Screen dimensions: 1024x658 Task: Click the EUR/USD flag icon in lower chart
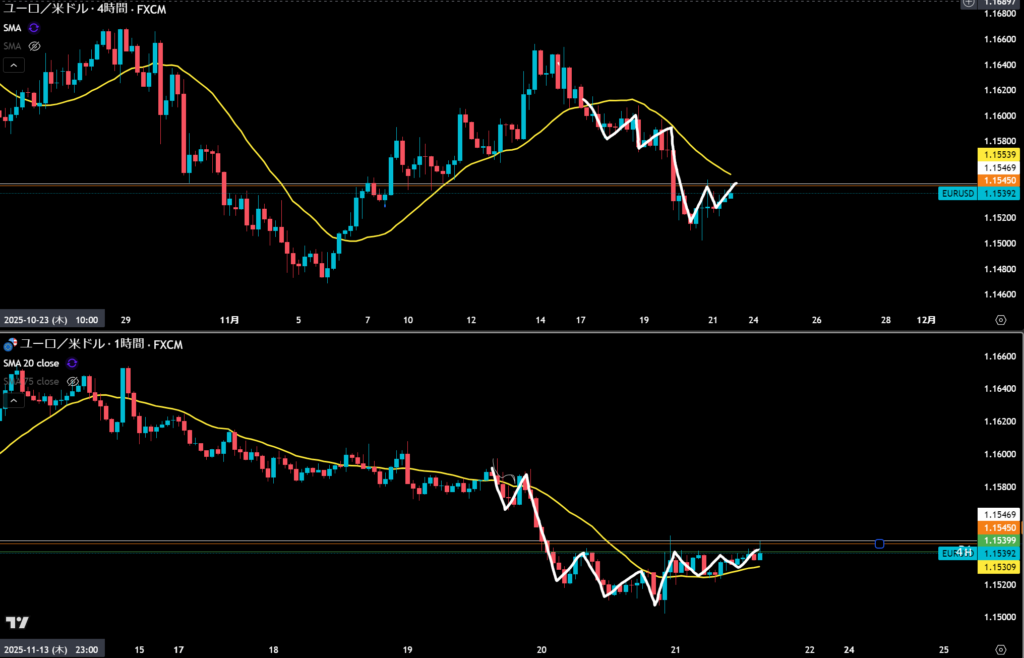click(x=10, y=345)
